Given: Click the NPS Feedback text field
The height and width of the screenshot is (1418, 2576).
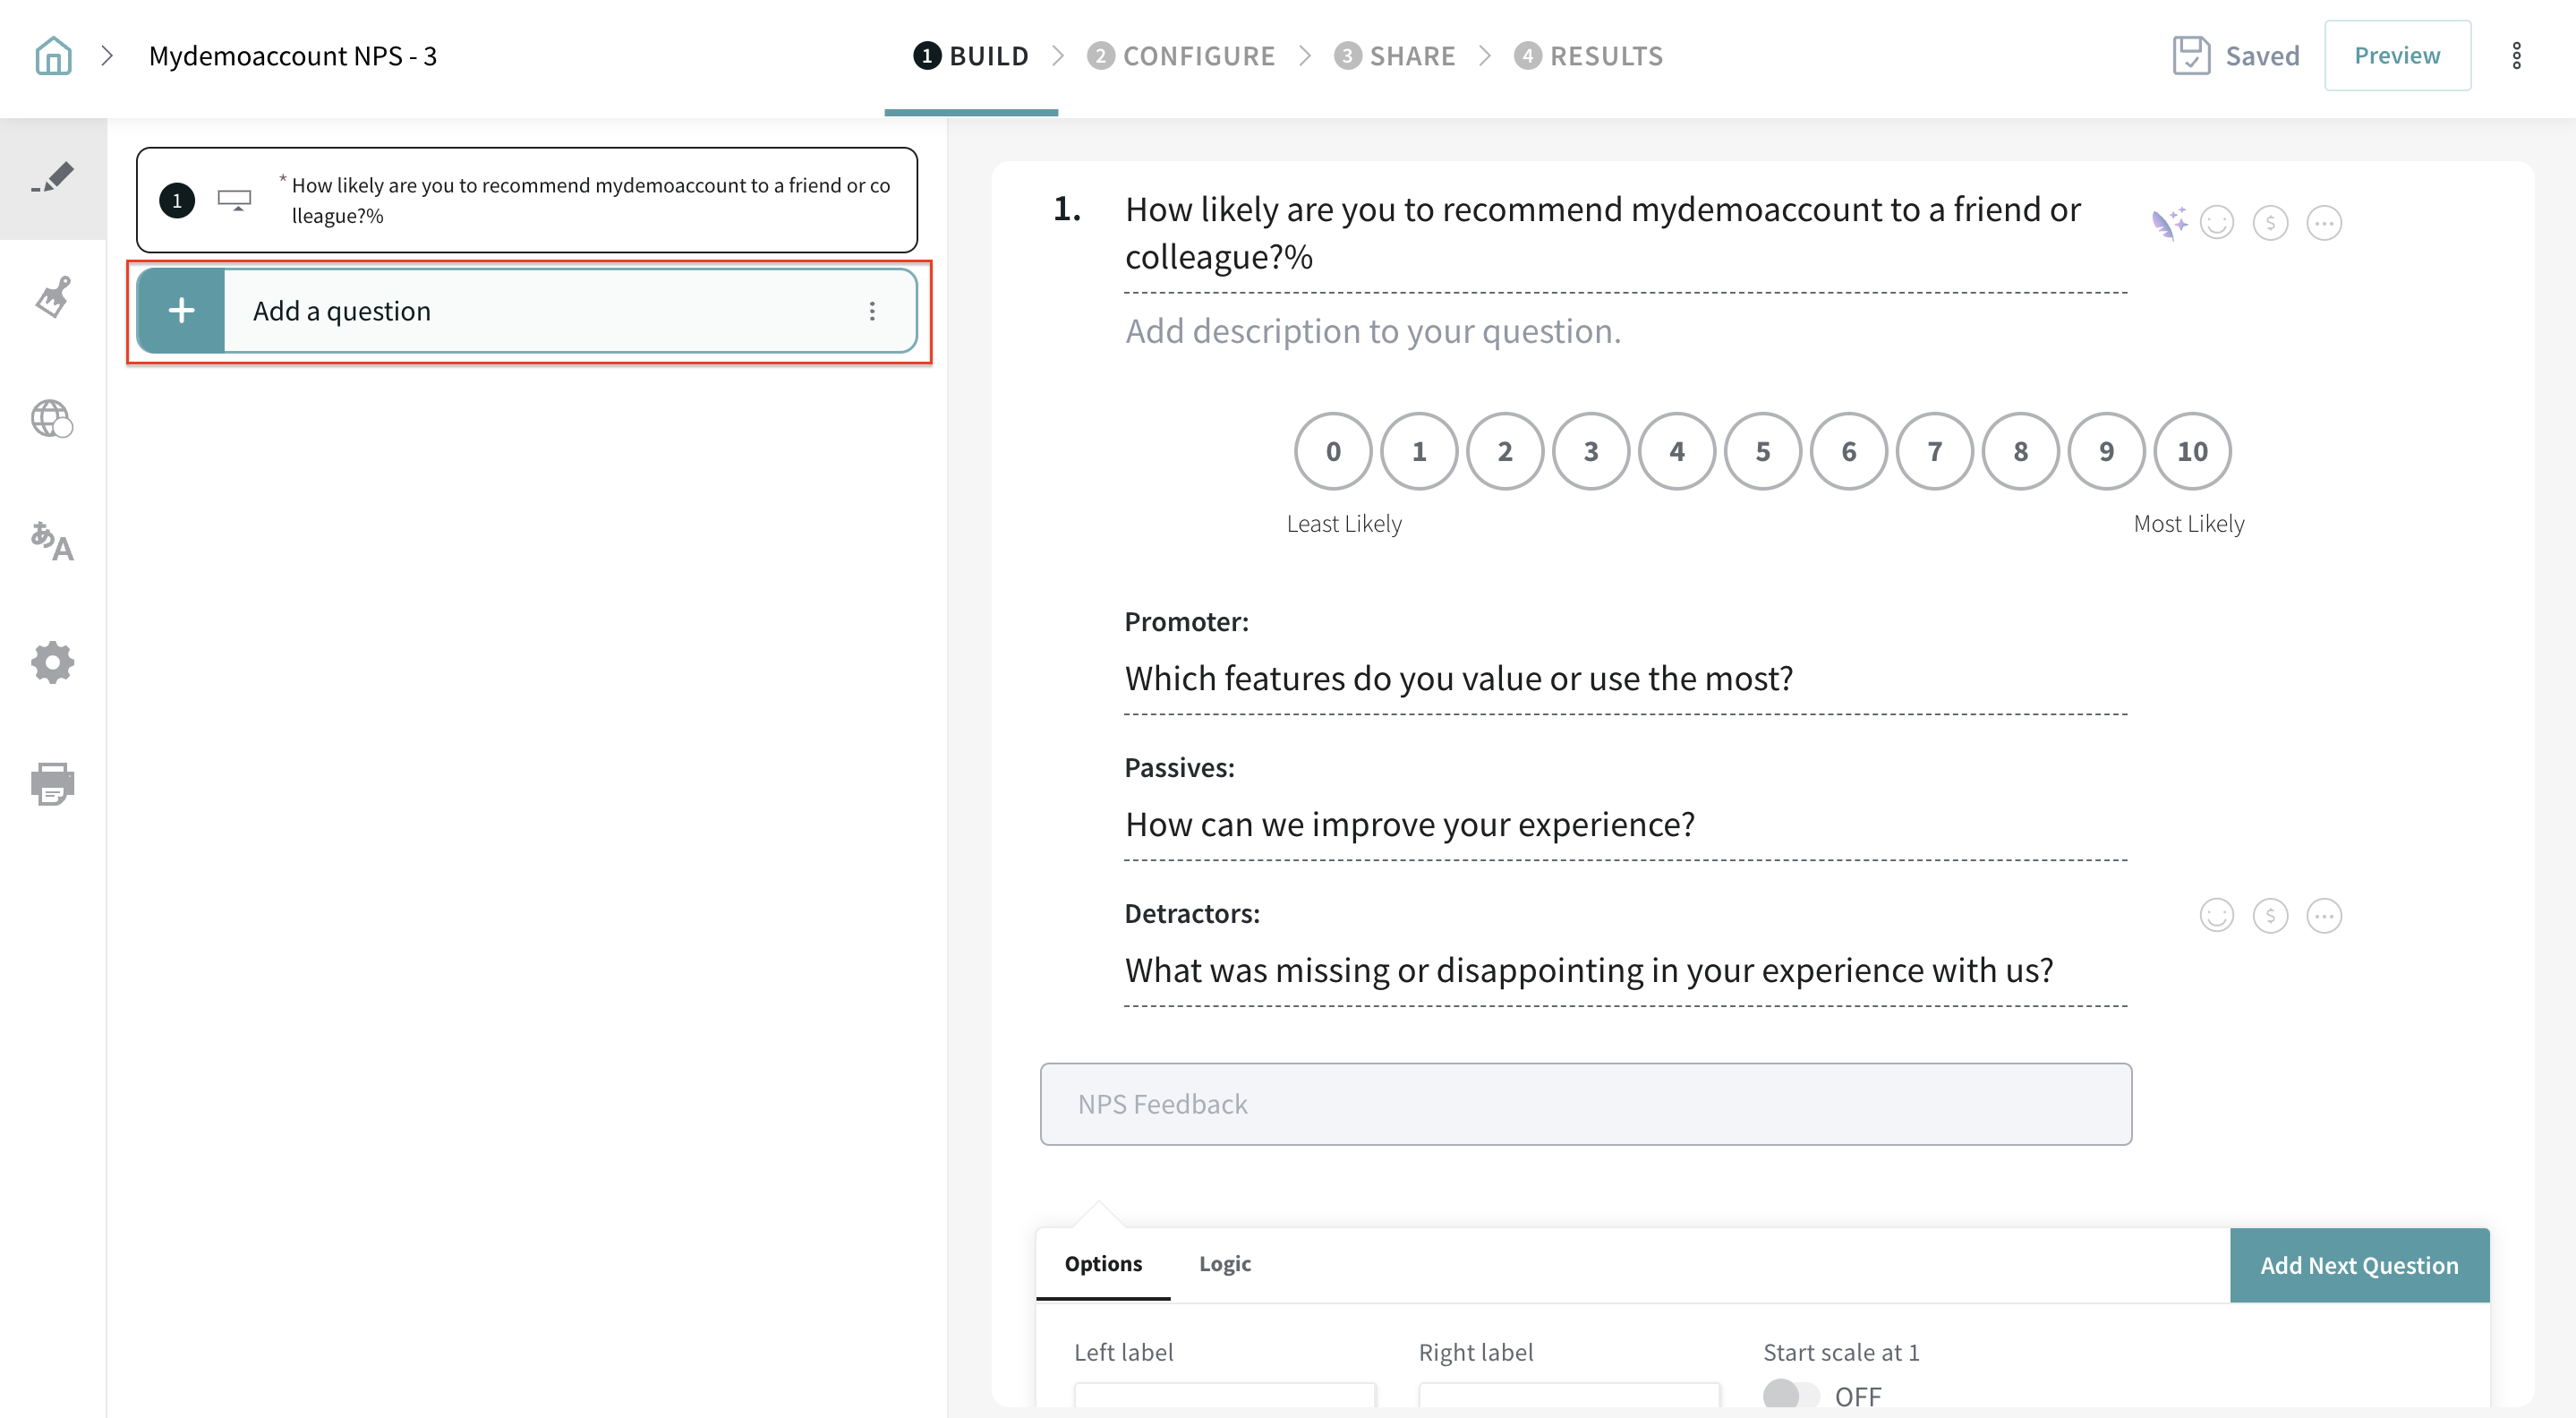Looking at the screenshot, I should pyautogui.click(x=1585, y=1104).
